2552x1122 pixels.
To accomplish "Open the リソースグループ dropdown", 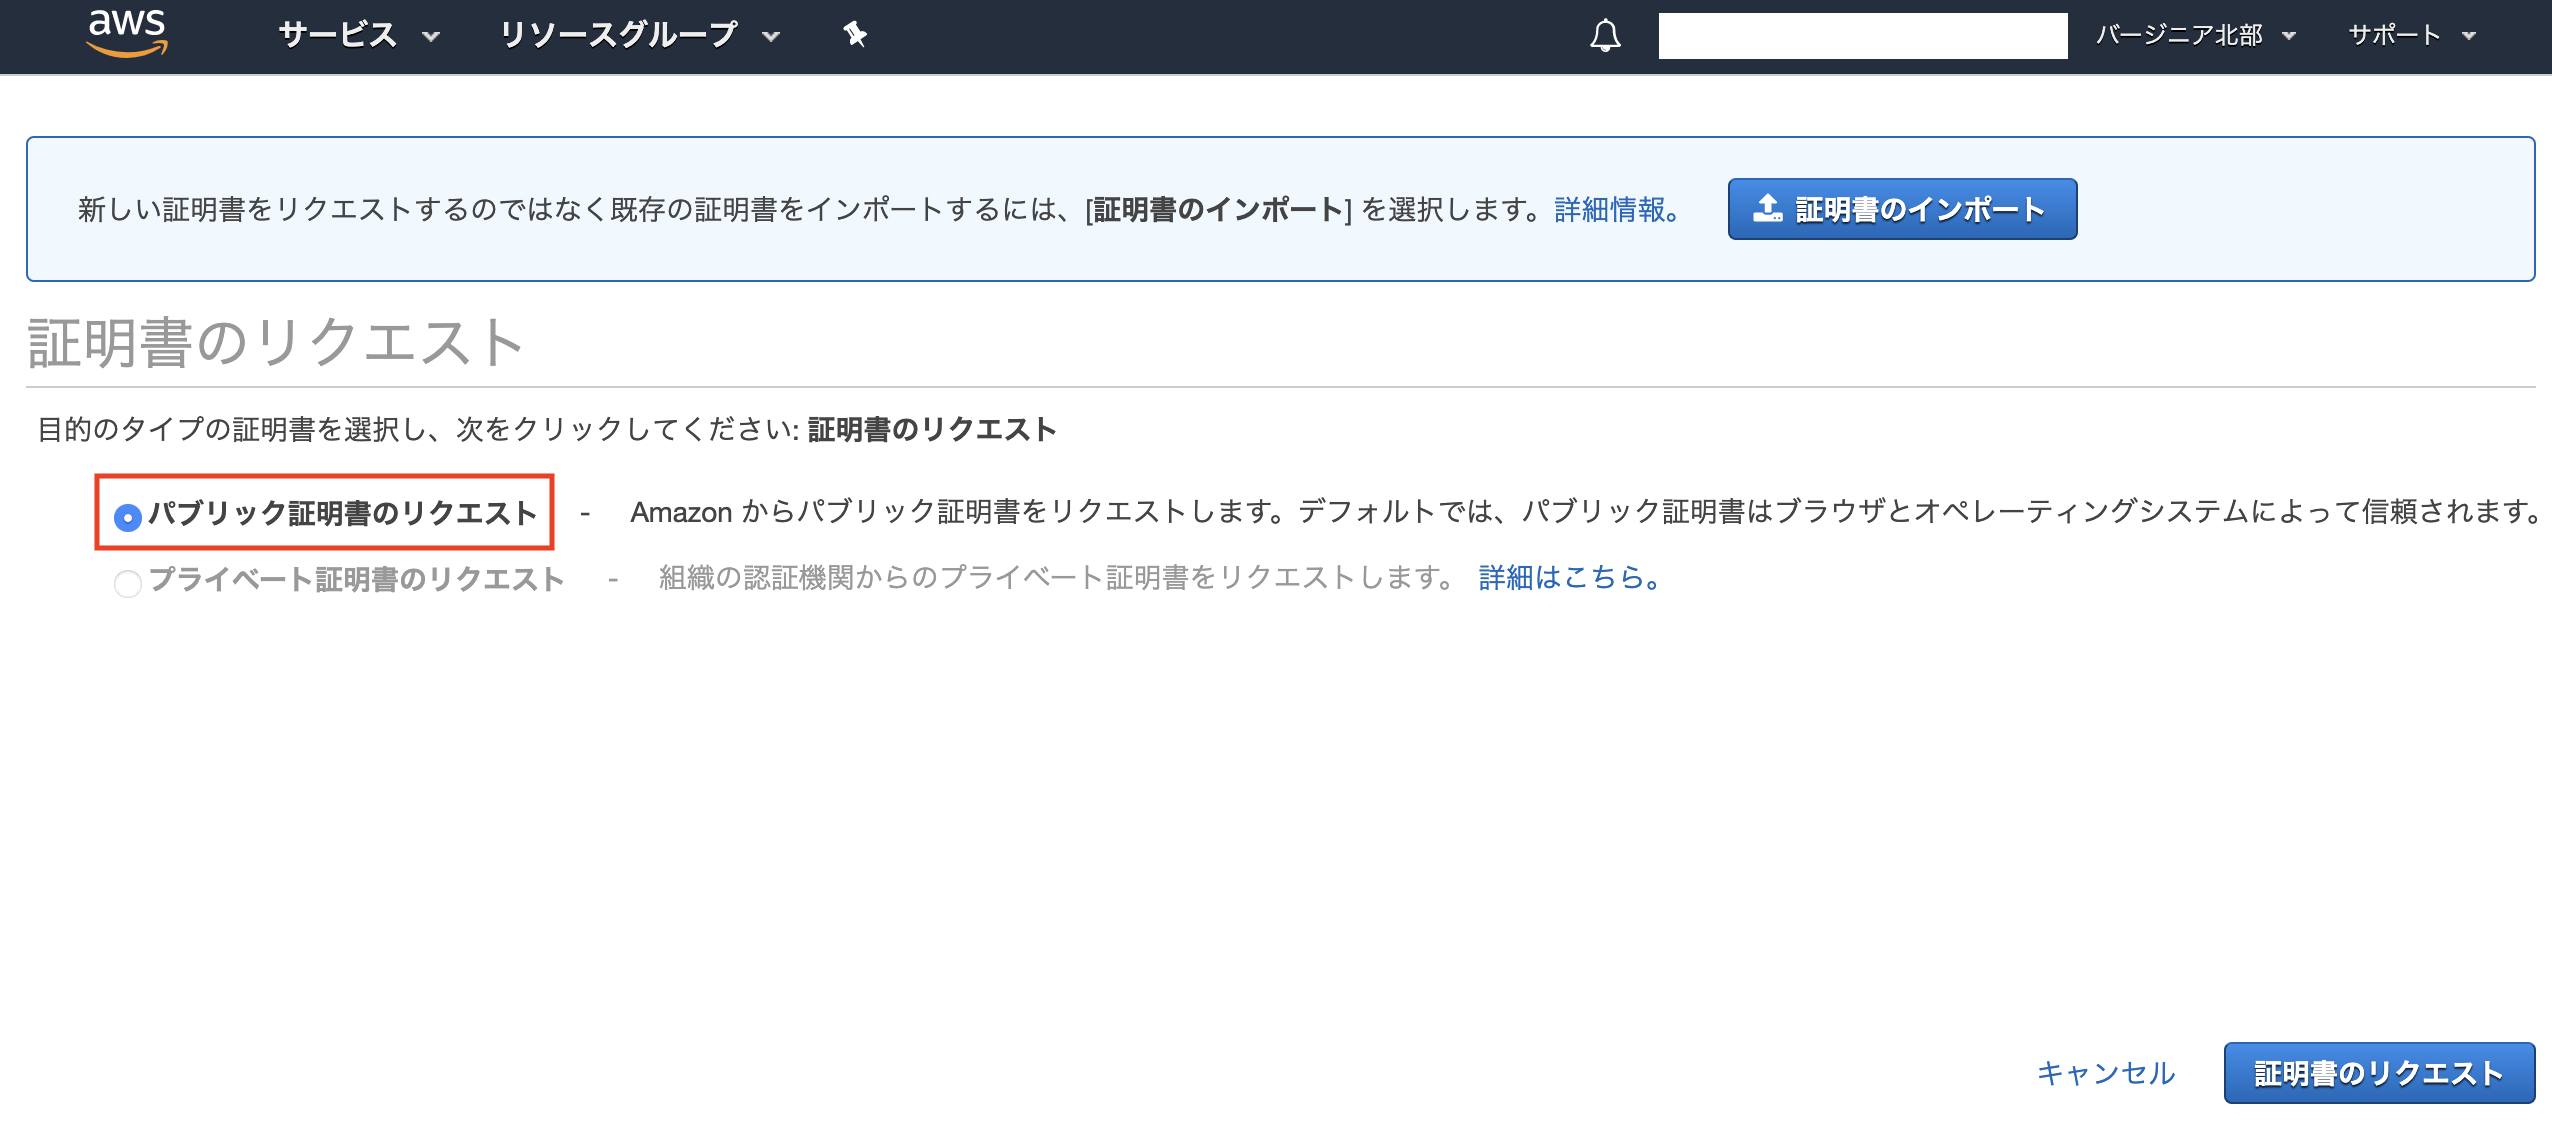I will 620,35.
